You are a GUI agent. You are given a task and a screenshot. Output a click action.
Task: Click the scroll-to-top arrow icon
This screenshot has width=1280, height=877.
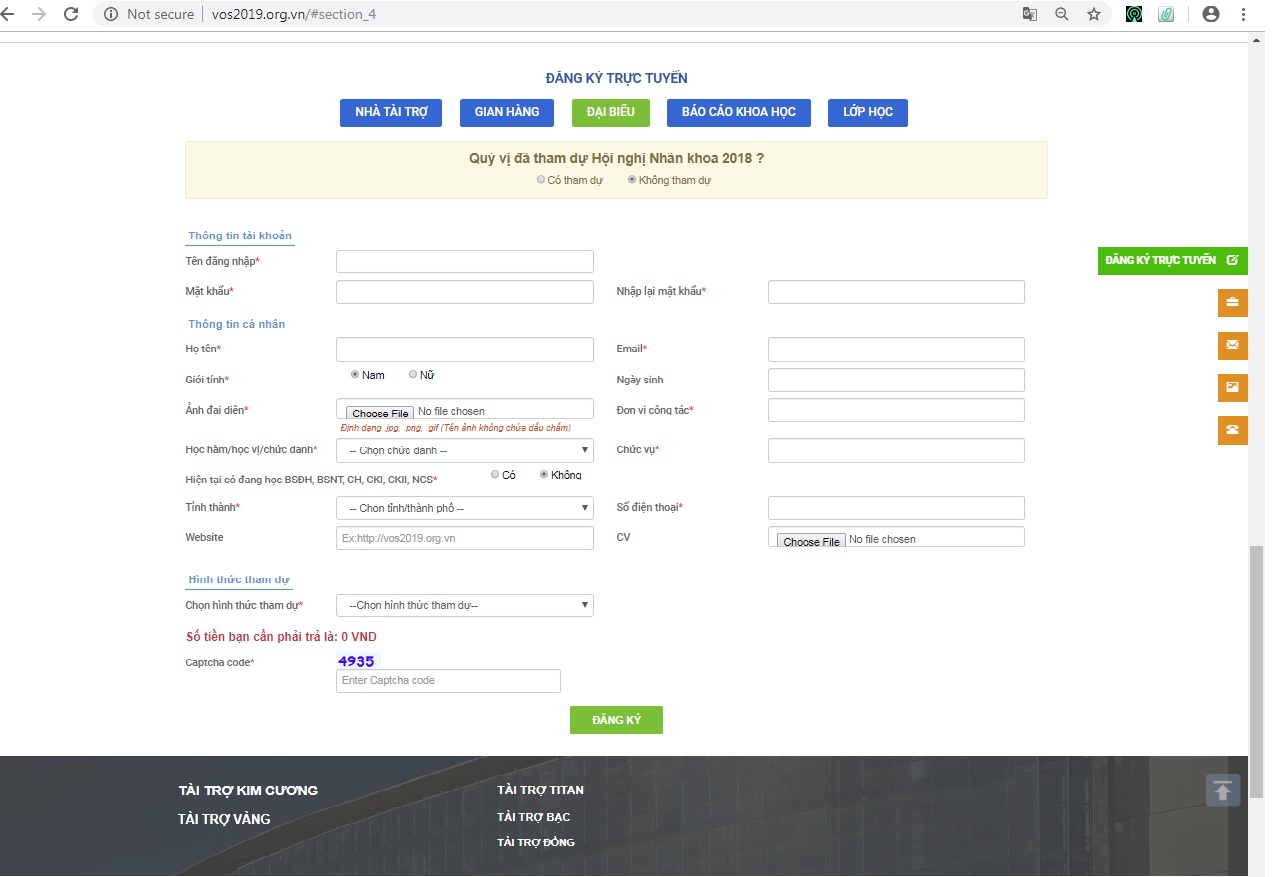(x=1223, y=790)
